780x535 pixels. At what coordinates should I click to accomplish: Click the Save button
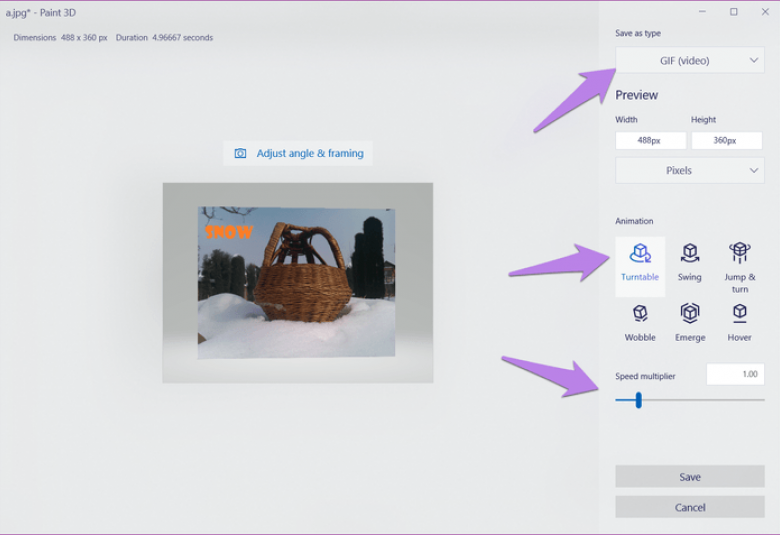tap(689, 477)
